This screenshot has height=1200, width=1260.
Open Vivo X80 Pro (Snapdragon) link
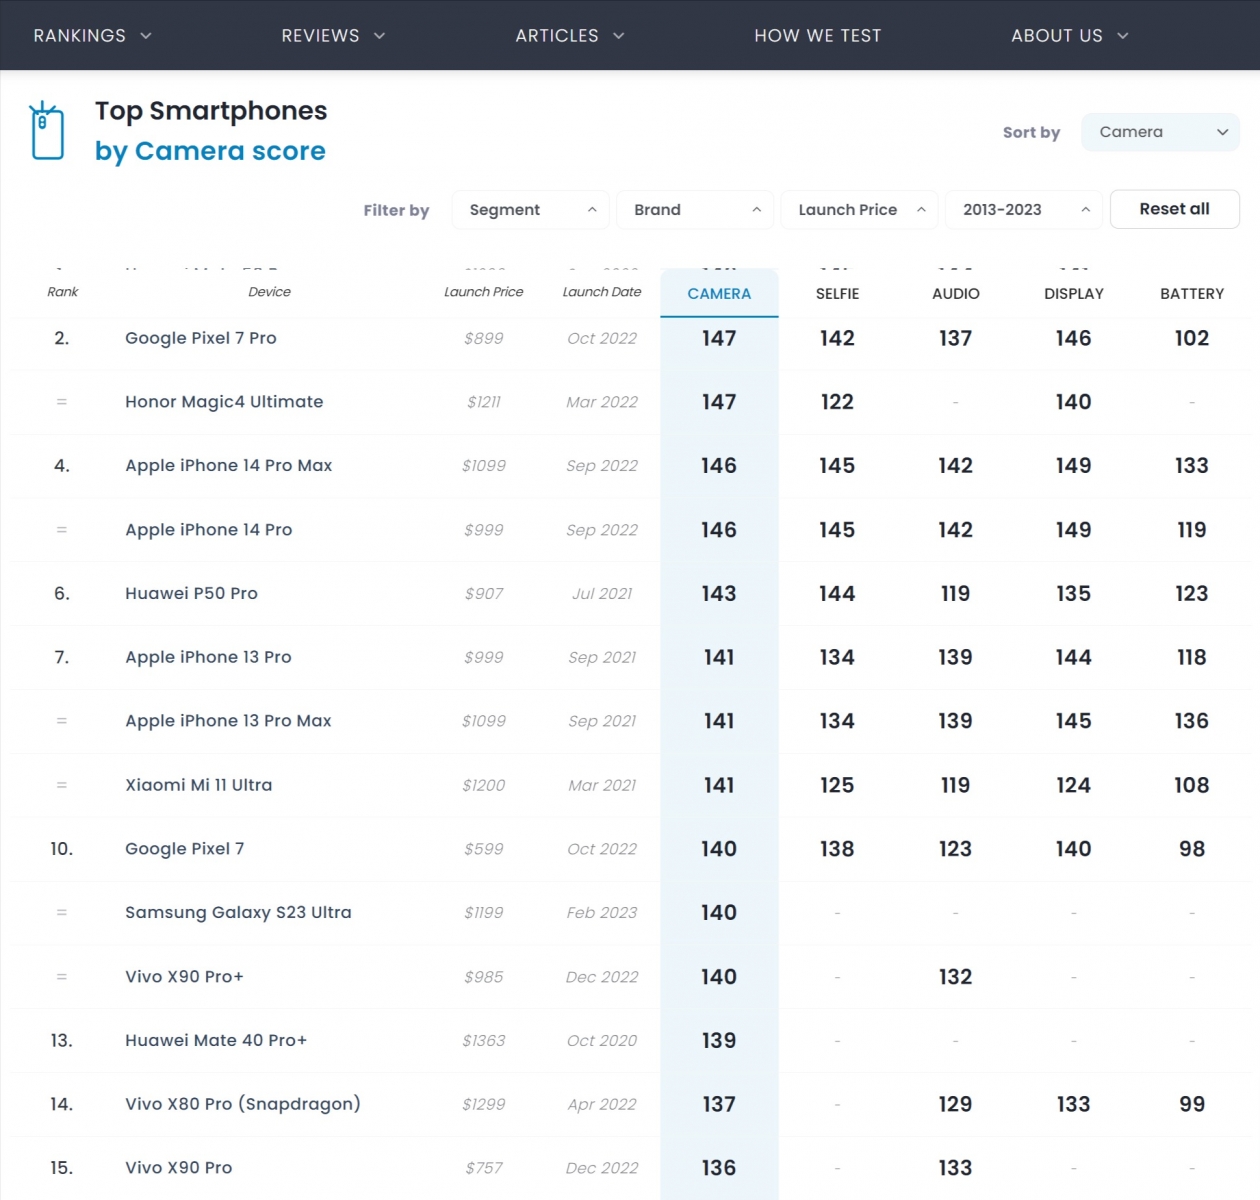click(243, 1104)
